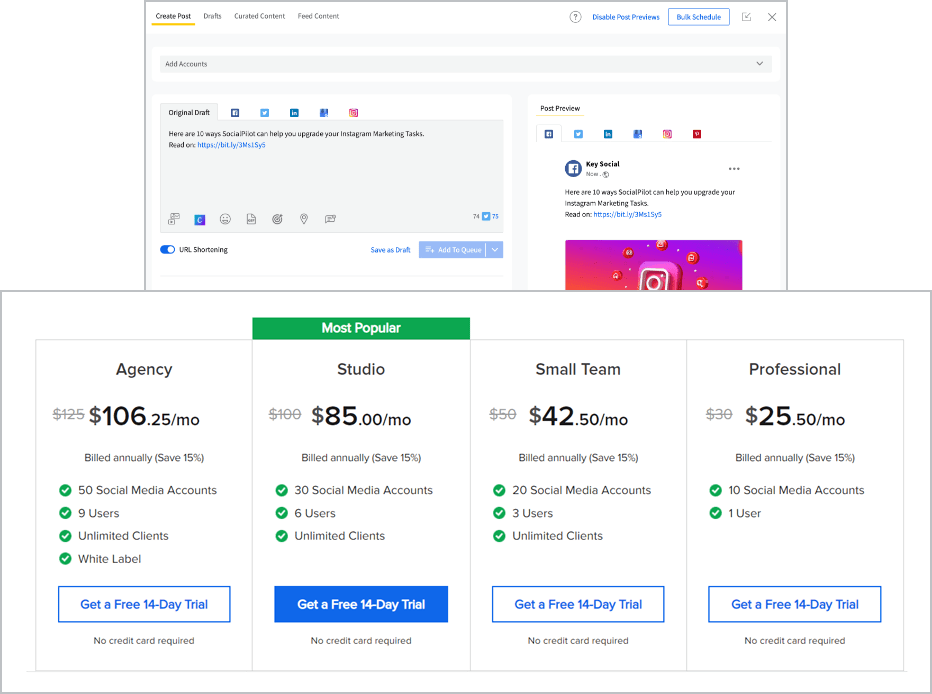This screenshot has width=932, height=694.
Task: Click the Twitter character count icon
Action: (x=486, y=216)
